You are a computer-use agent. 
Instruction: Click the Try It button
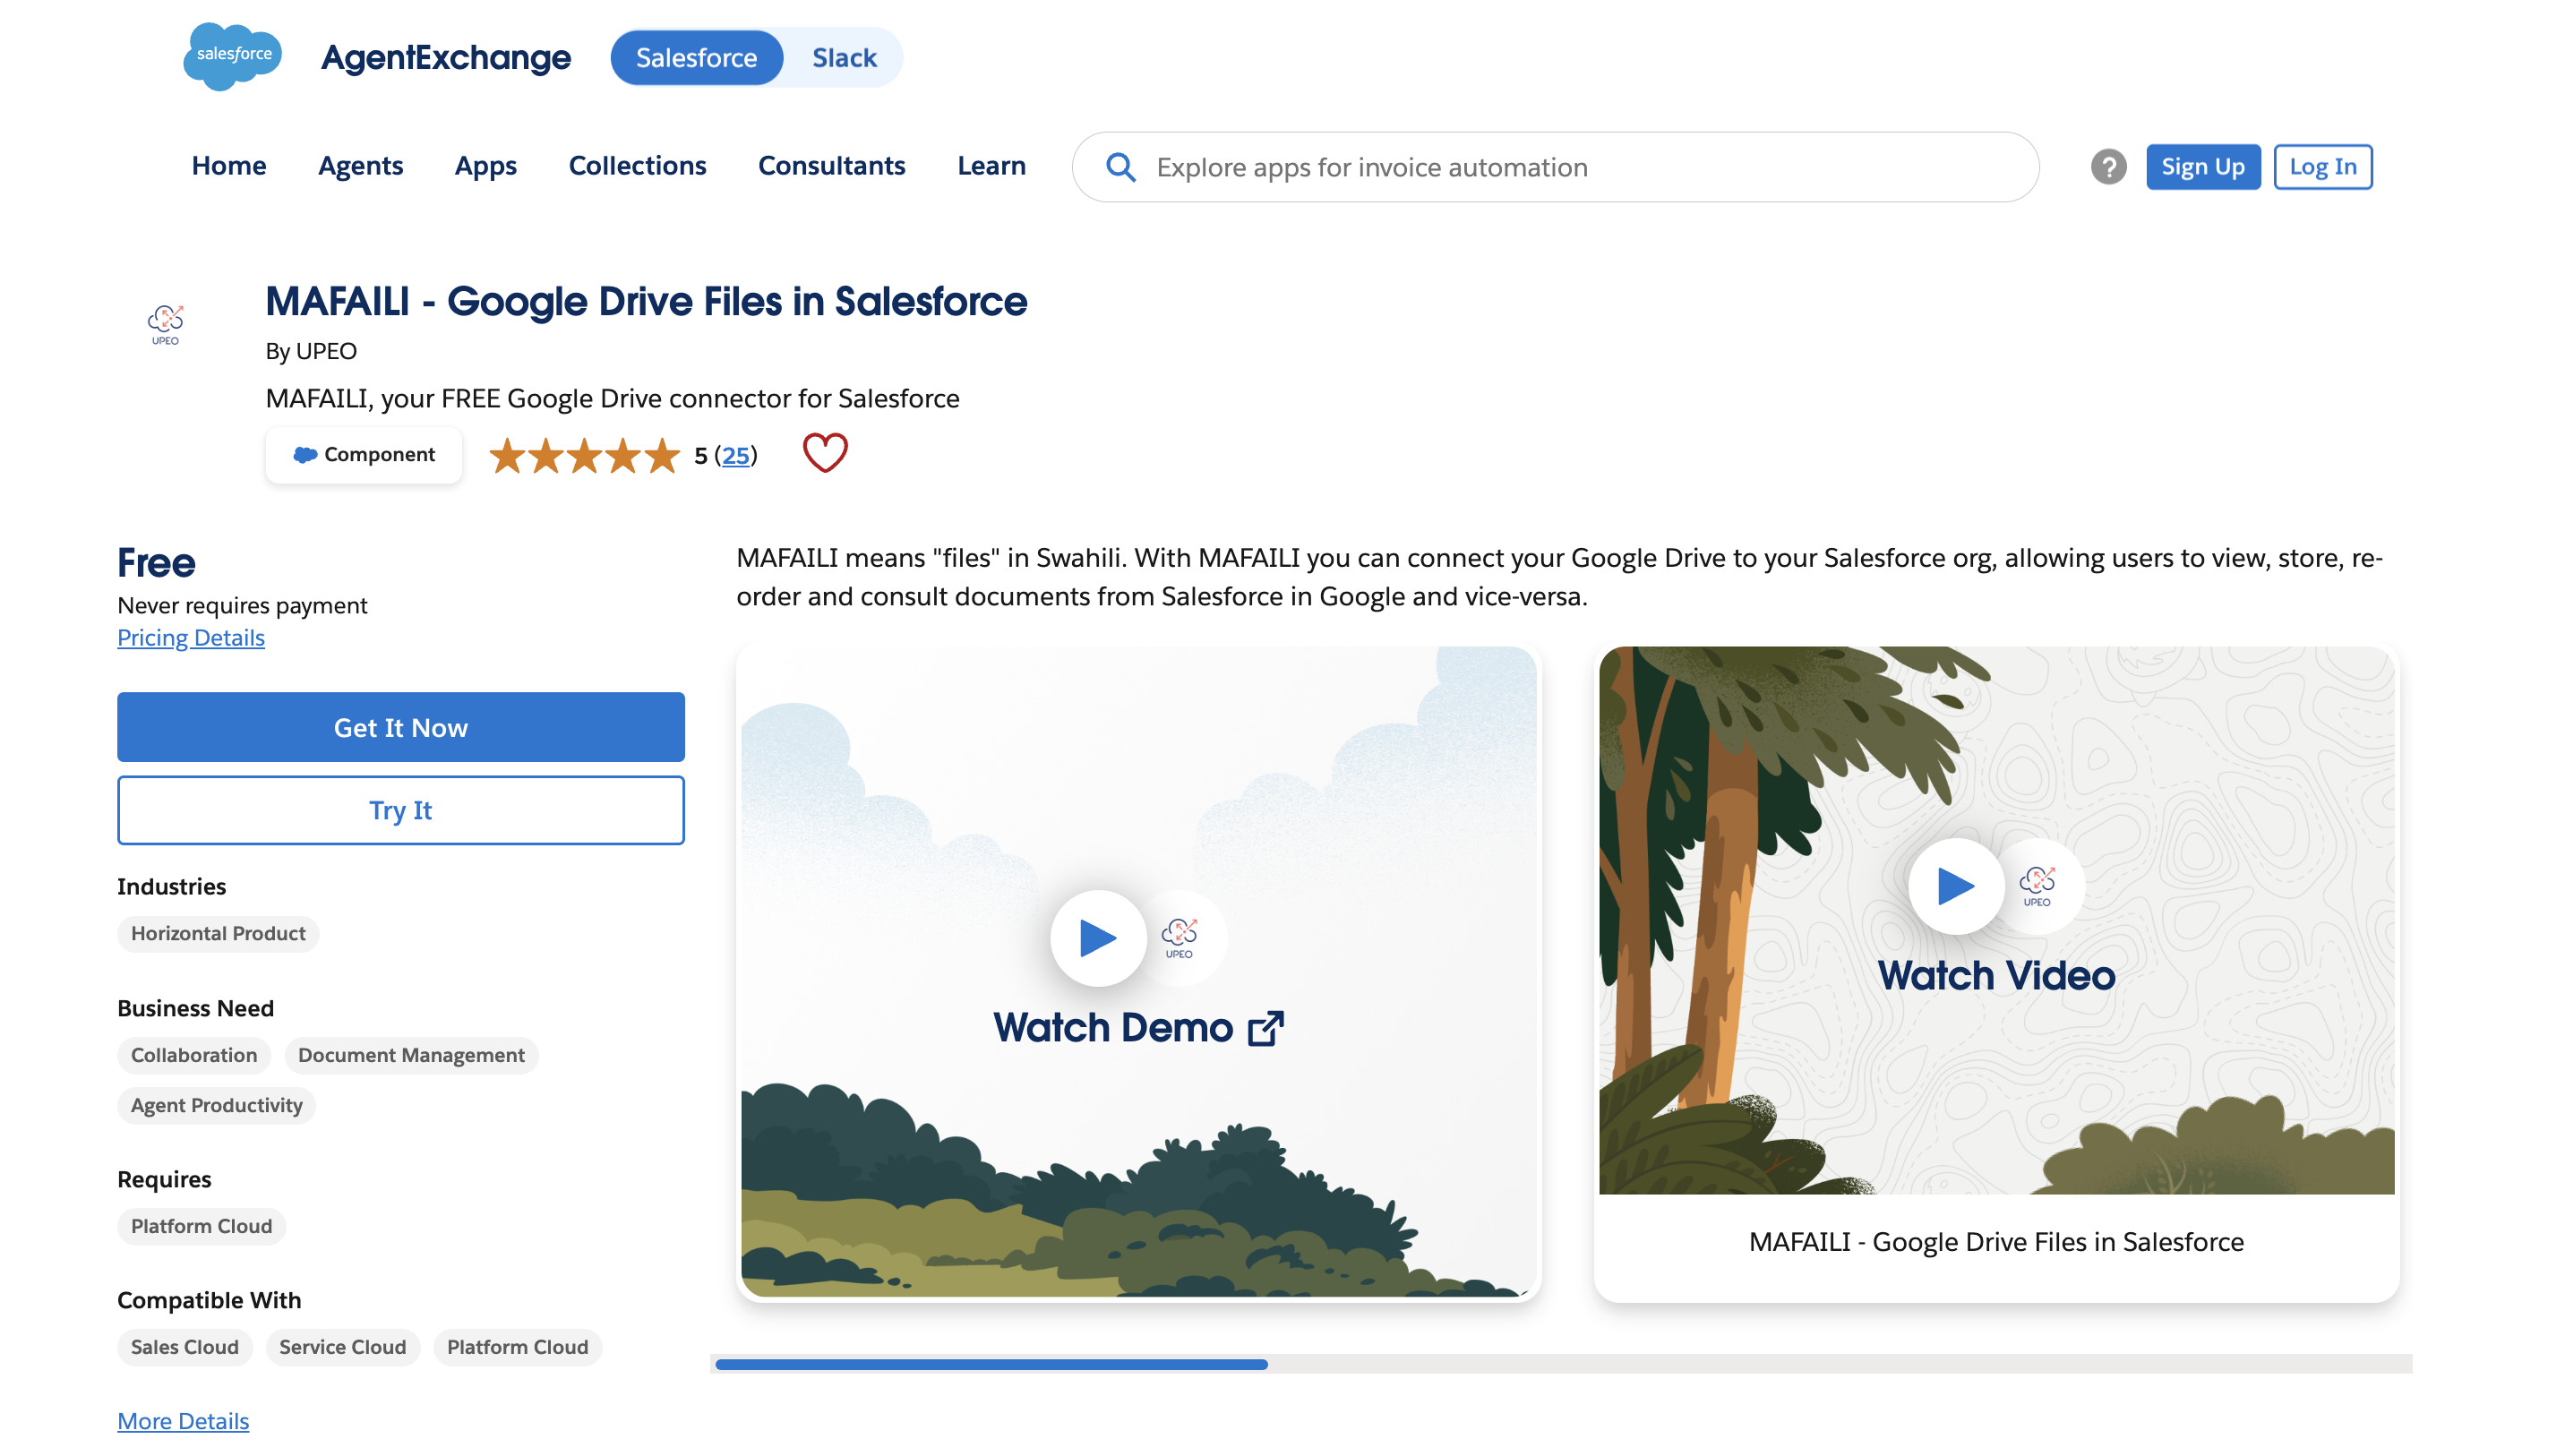click(x=400, y=810)
